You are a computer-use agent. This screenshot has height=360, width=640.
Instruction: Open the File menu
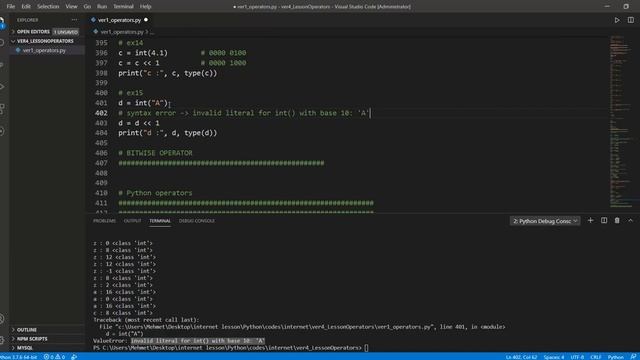(11, 7)
